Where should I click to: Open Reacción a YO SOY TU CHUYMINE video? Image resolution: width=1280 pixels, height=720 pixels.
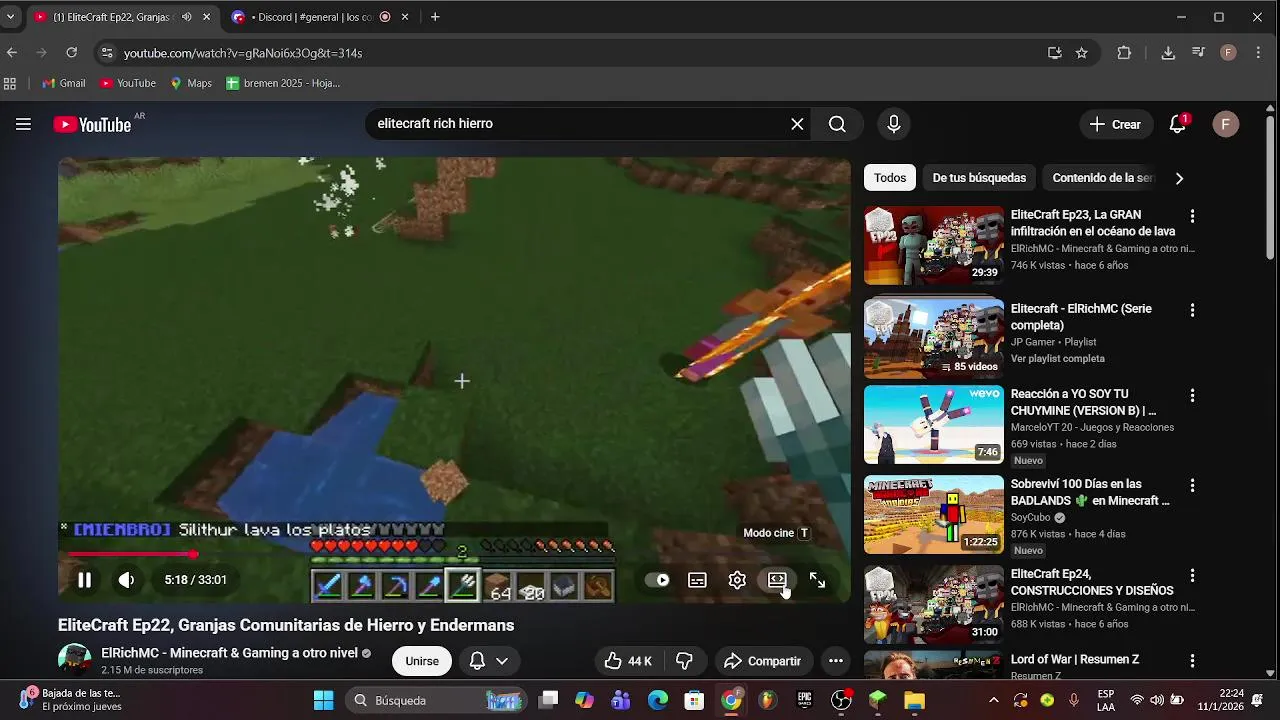(1083, 402)
